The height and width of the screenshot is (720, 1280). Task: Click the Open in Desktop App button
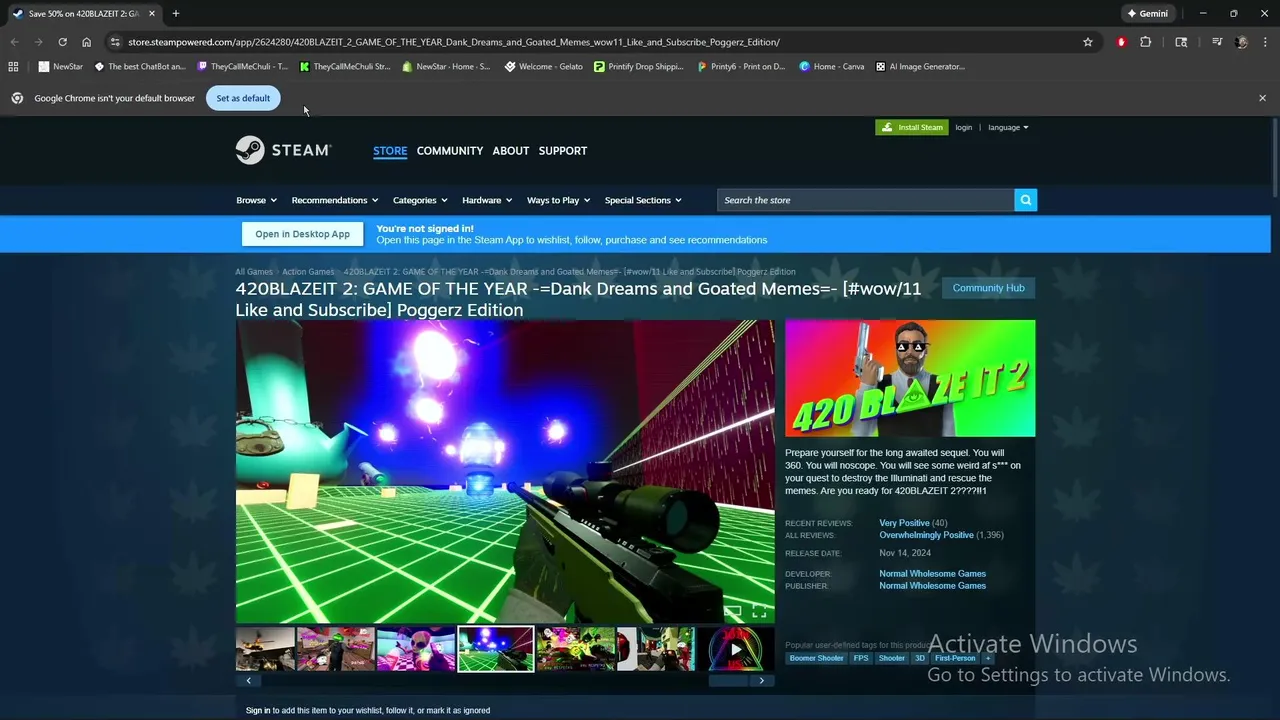(x=302, y=234)
